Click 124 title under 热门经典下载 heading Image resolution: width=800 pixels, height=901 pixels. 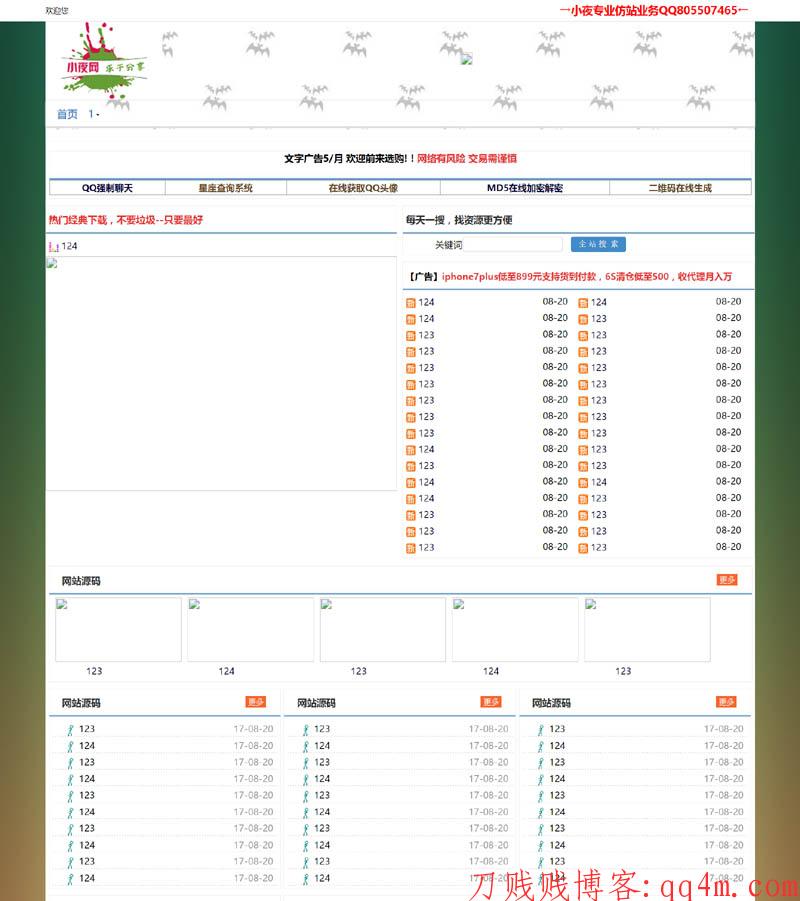(x=70, y=246)
